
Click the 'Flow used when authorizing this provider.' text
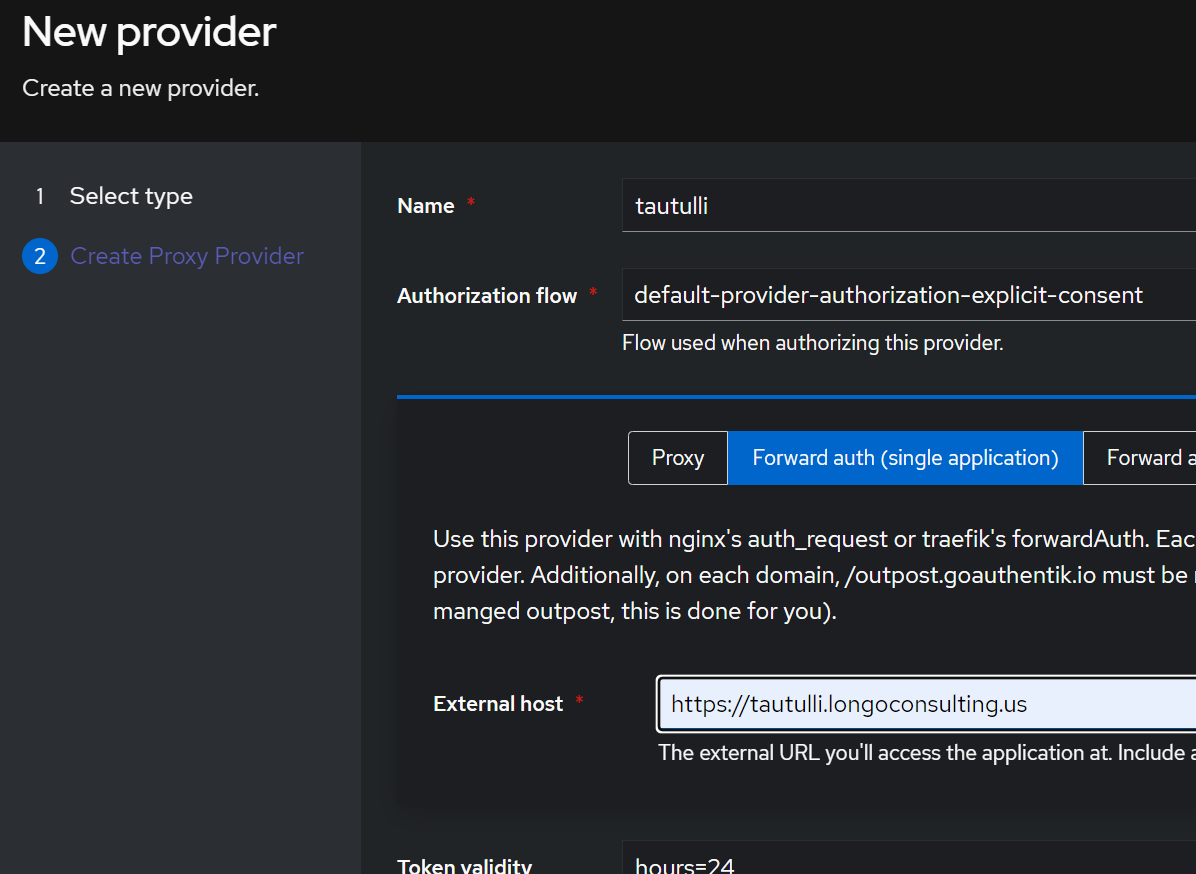click(x=812, y=343)
